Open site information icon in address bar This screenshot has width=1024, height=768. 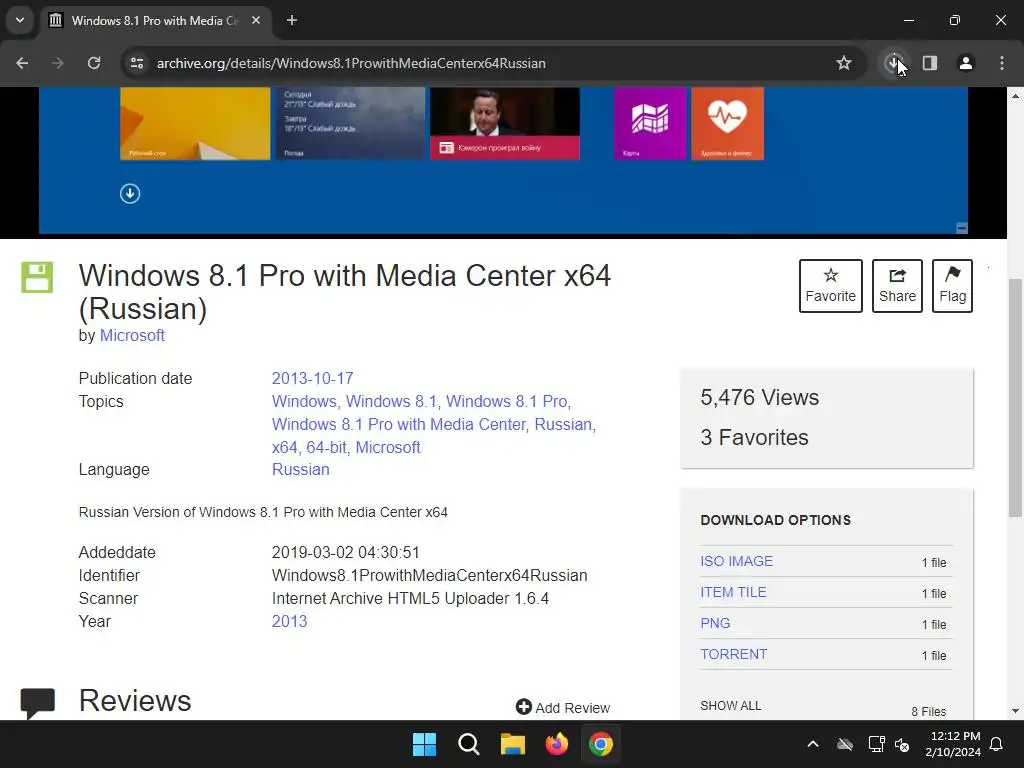click(137, 63)
